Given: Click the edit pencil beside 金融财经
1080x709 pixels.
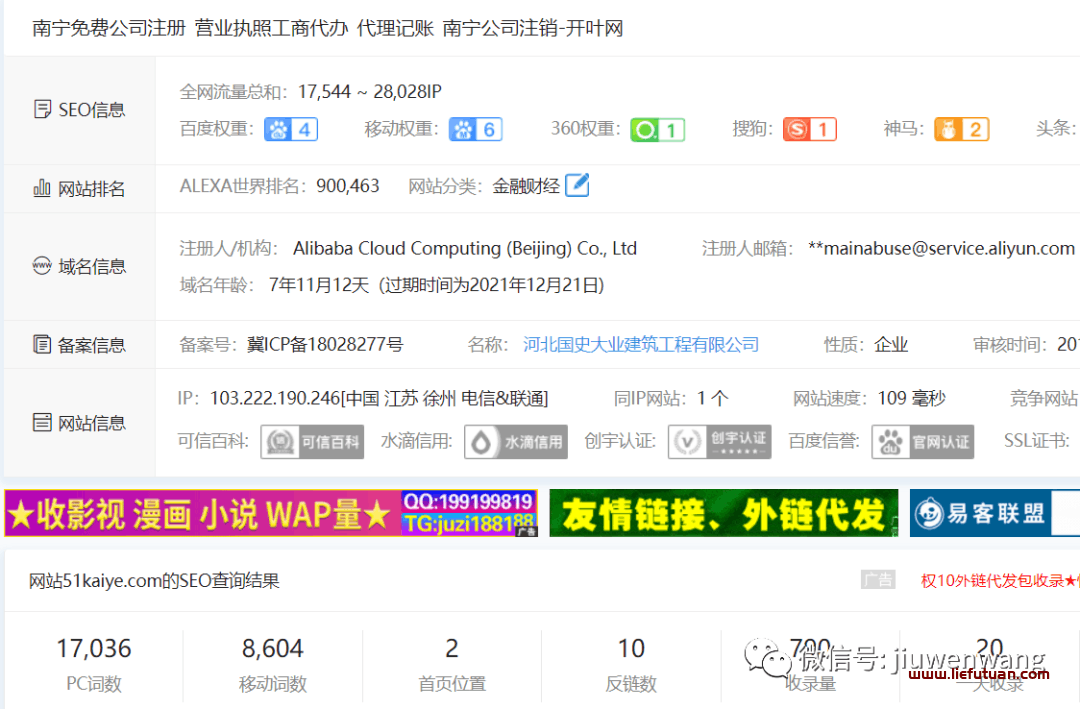Looking at the screenshot, I should tap(576, 184).
